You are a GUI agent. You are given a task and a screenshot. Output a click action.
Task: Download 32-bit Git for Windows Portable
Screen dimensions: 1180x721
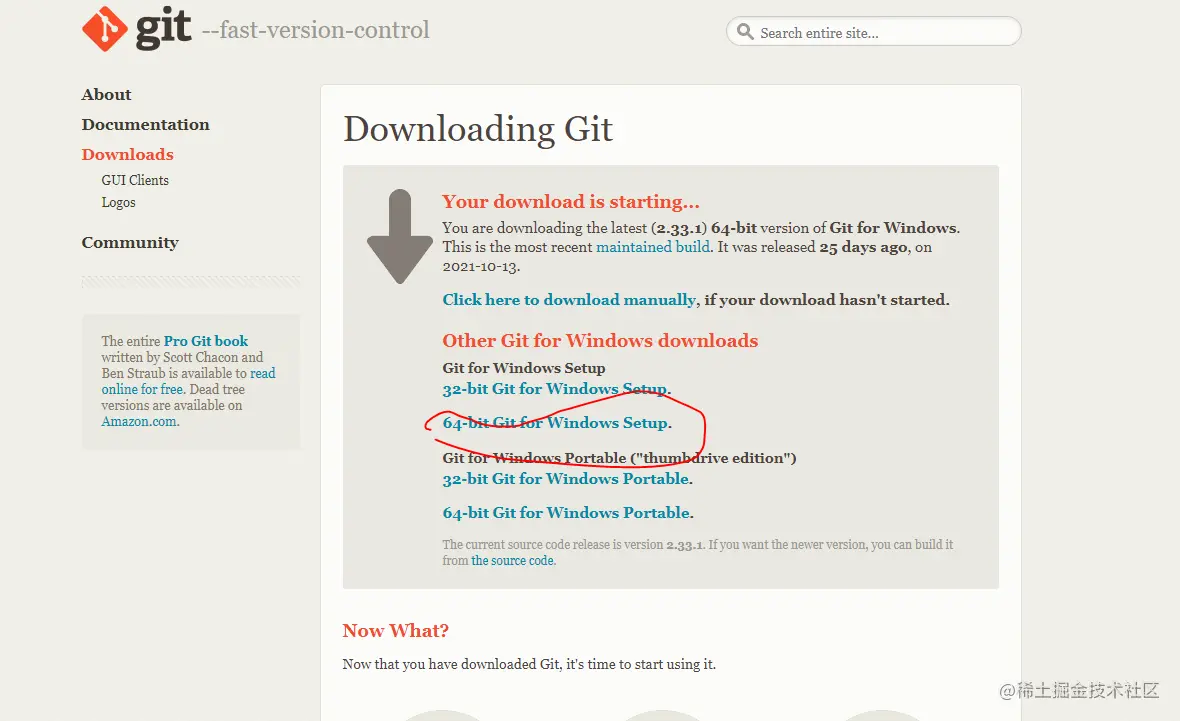coord(566,479)
